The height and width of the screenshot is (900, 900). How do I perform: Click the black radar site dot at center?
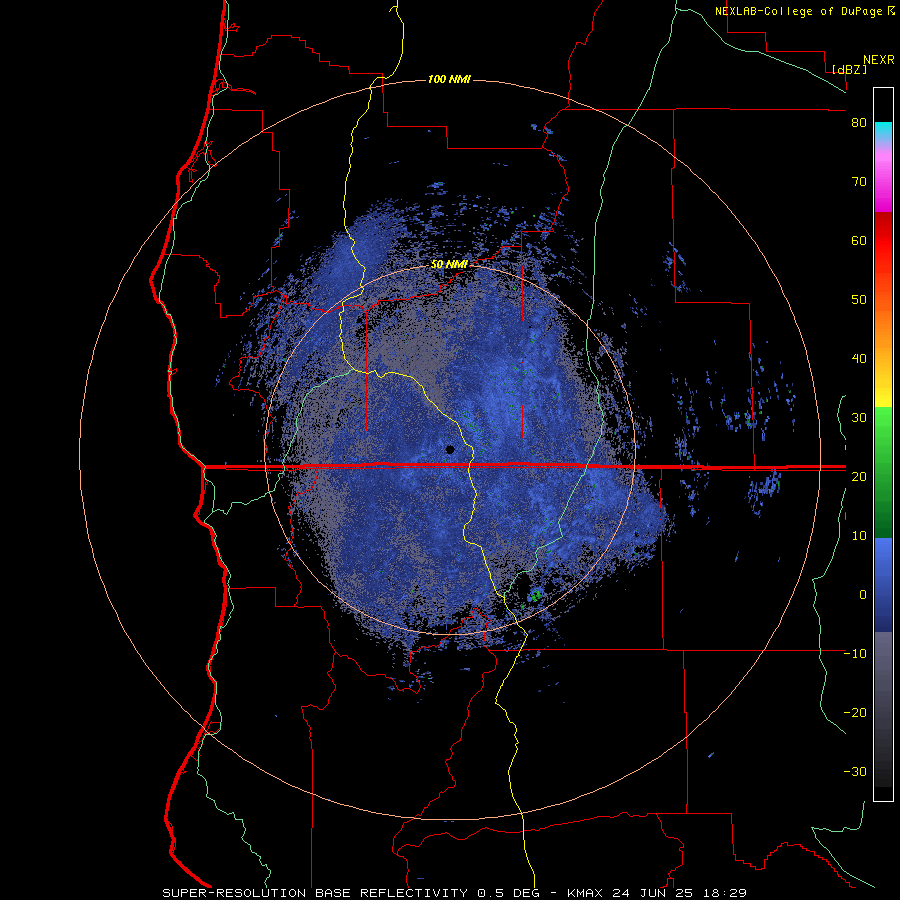click(450, 449)
